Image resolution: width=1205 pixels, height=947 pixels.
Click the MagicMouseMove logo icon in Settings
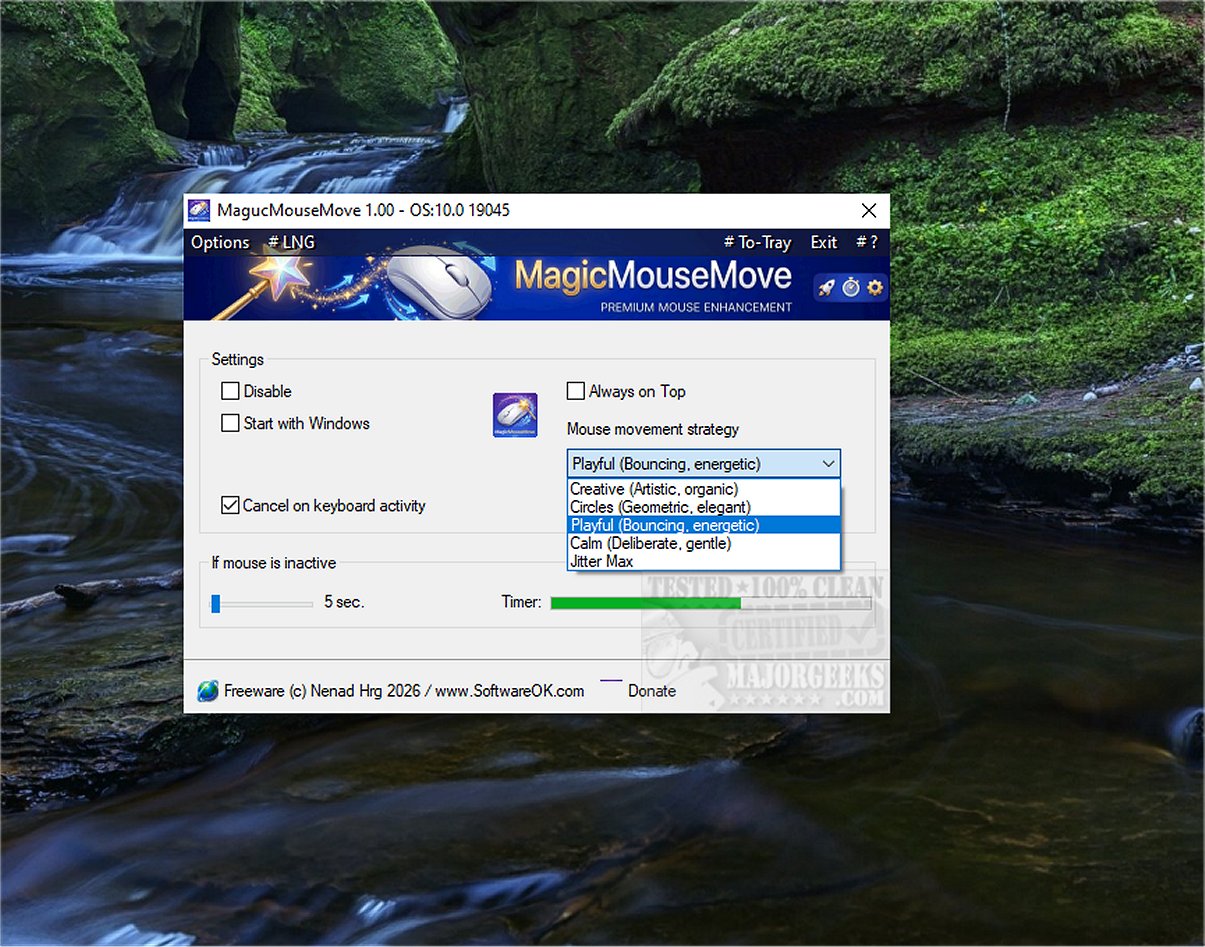(x=515, y=415)
